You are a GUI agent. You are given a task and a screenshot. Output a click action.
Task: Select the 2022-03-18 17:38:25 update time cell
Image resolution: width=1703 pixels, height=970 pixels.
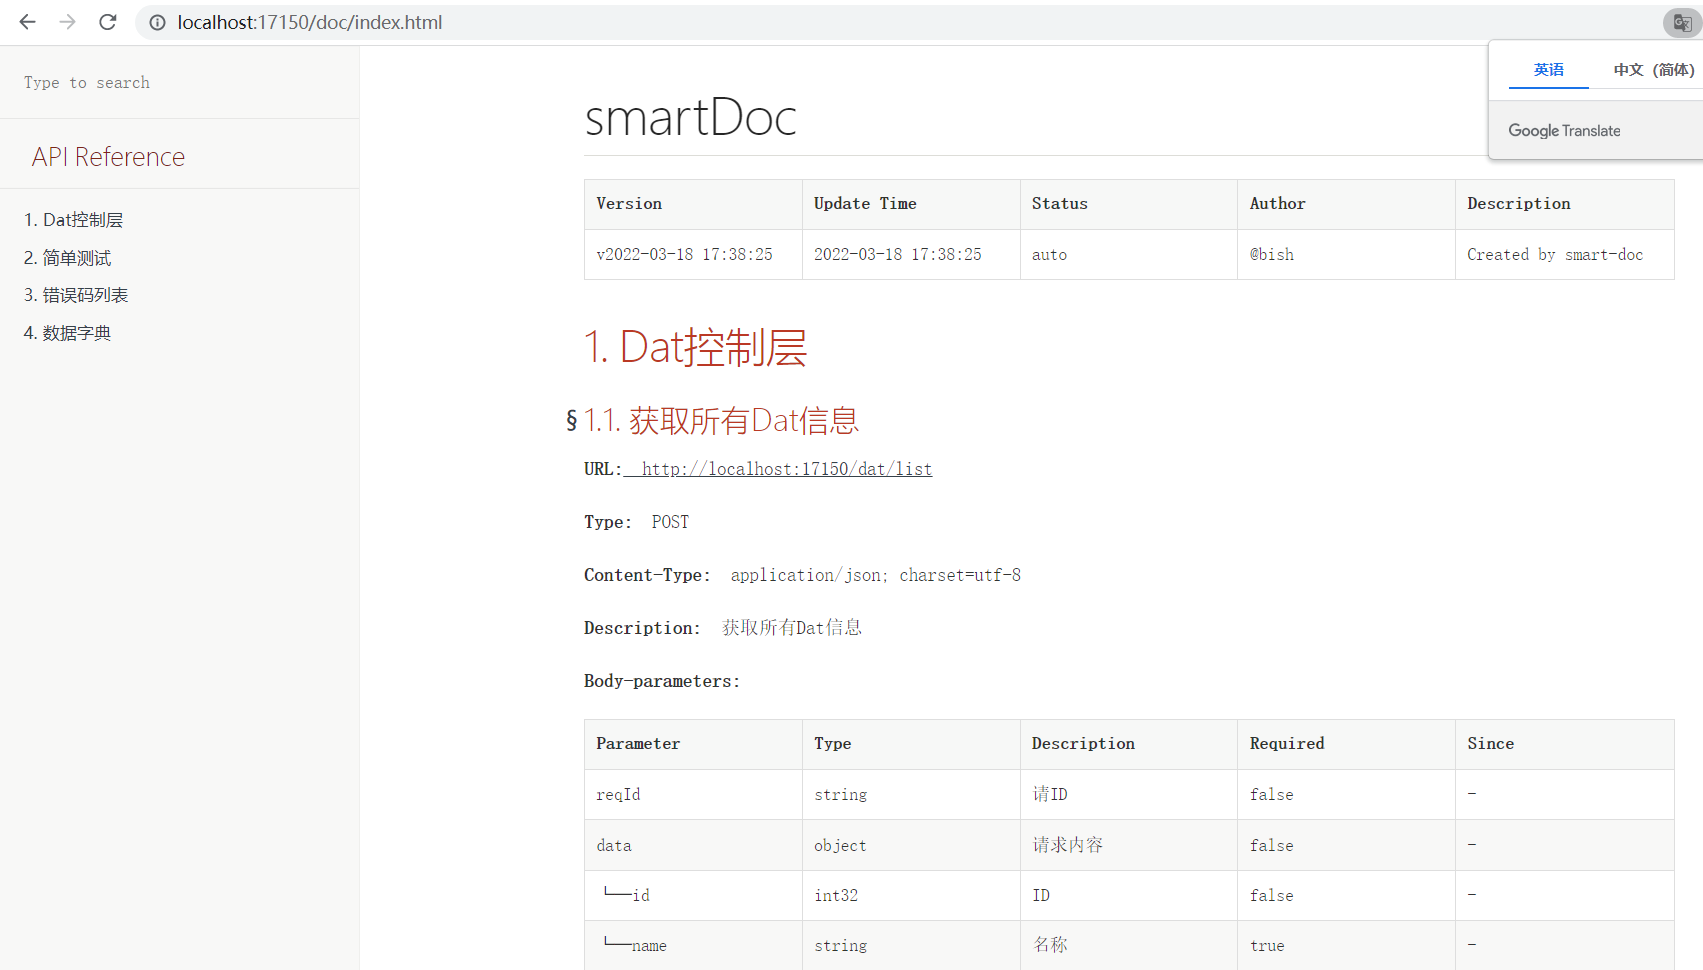pyautogui.click(x=911, y=255)
